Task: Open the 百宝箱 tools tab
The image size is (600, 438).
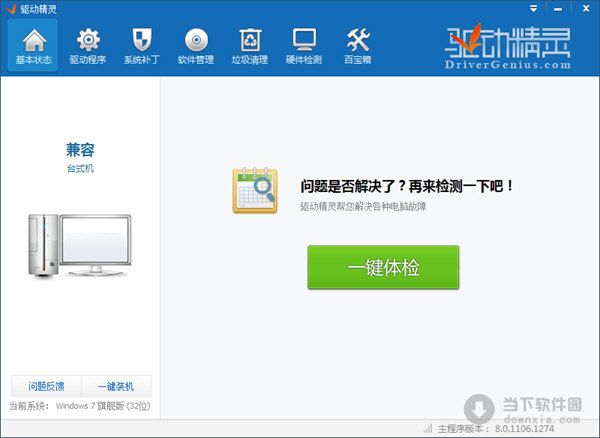Action: coord(358,45)
